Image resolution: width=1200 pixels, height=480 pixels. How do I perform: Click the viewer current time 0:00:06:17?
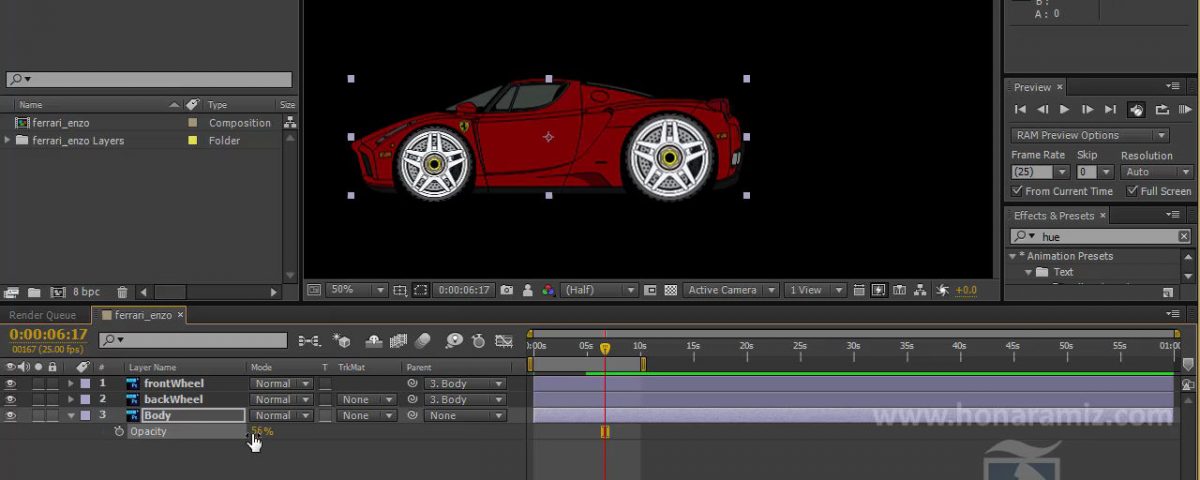464,290
